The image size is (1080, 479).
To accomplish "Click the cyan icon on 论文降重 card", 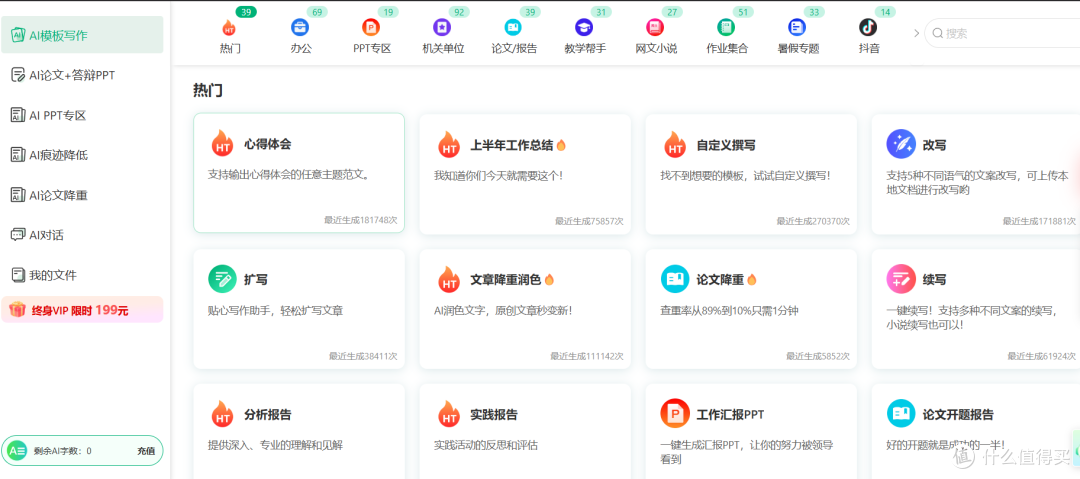I will [675, 279].
